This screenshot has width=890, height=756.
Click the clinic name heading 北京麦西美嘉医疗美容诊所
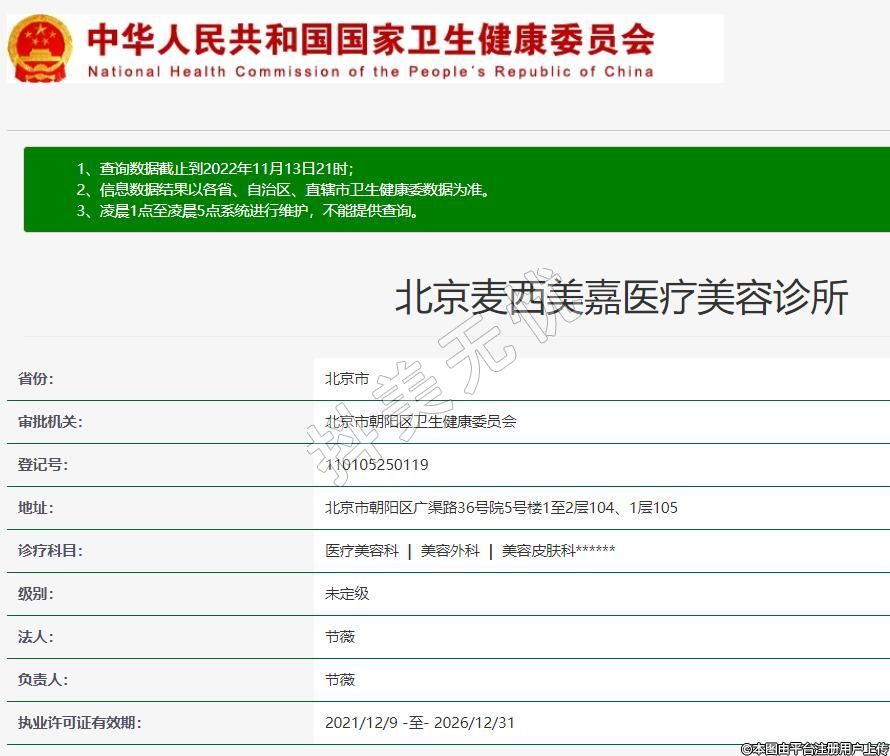point(621,298)
